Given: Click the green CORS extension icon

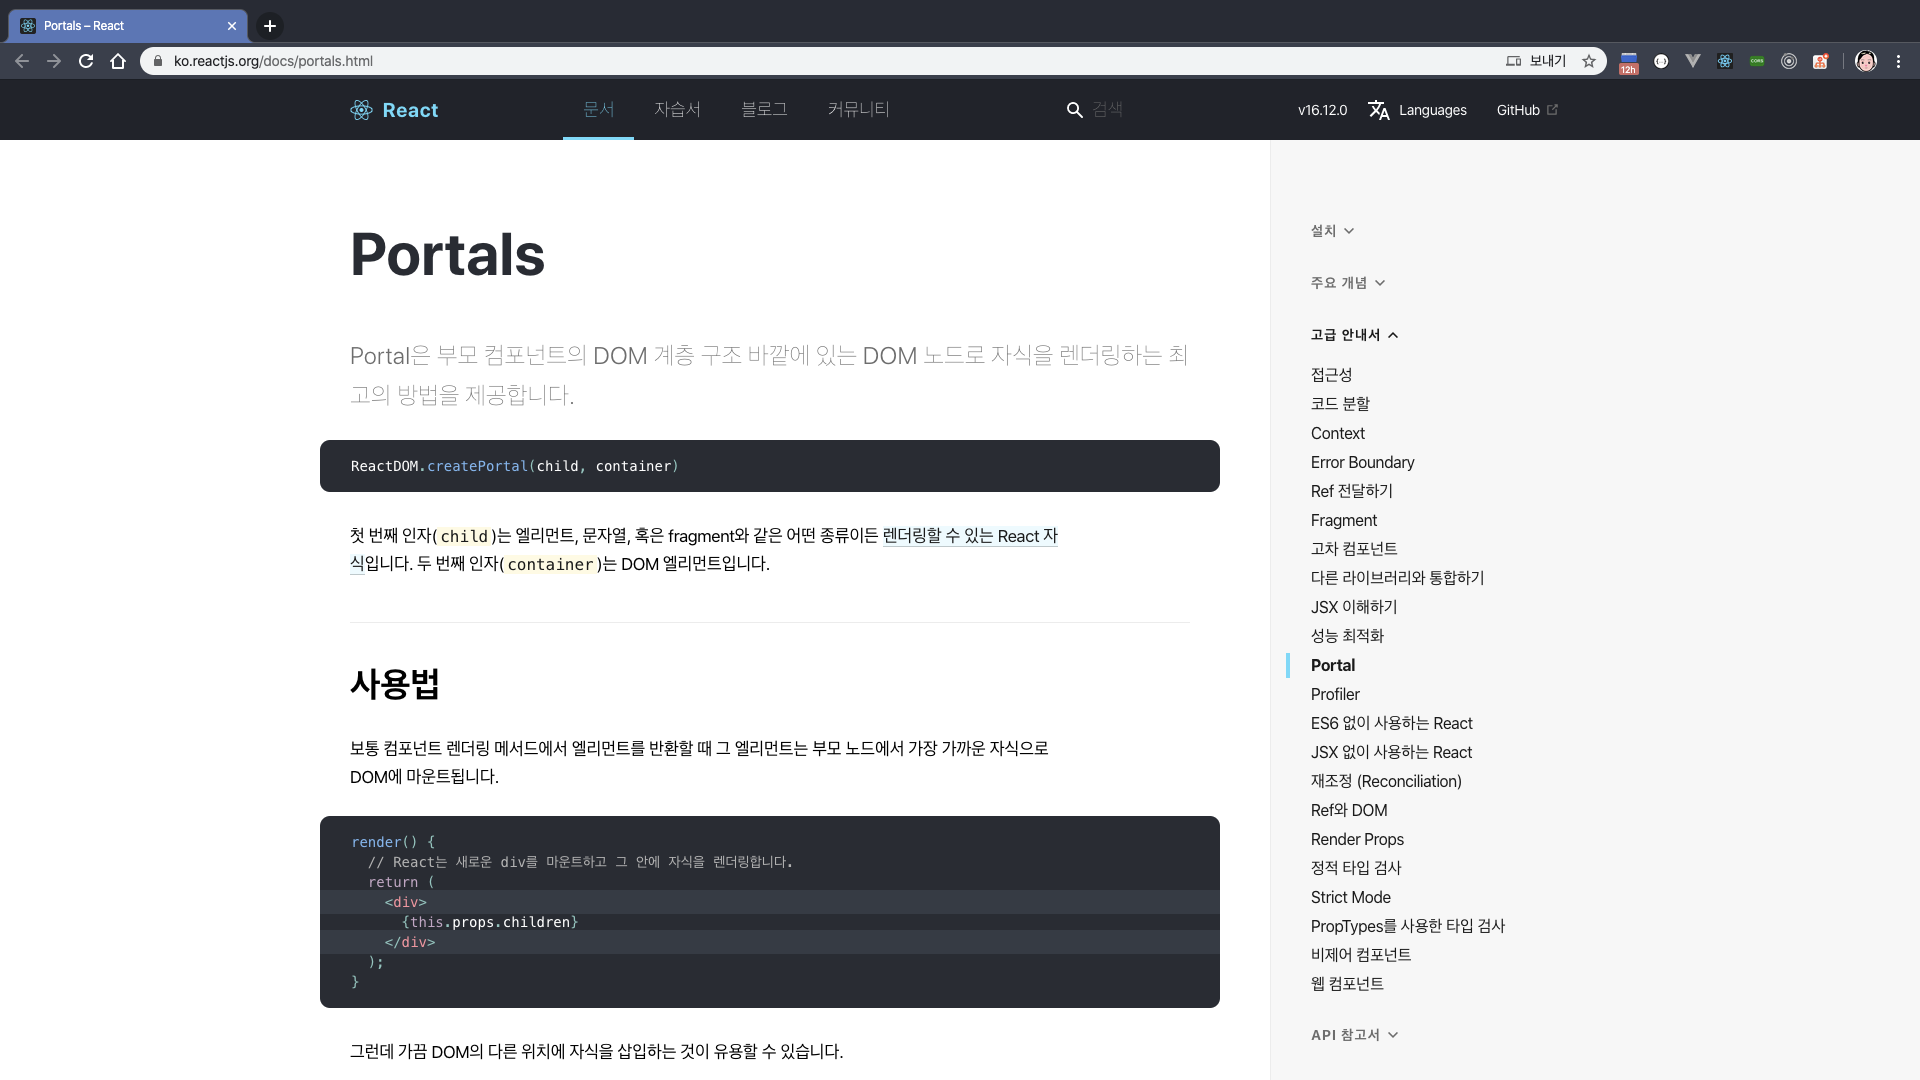Looking at the screenshot, I should tap(1757, 61).
